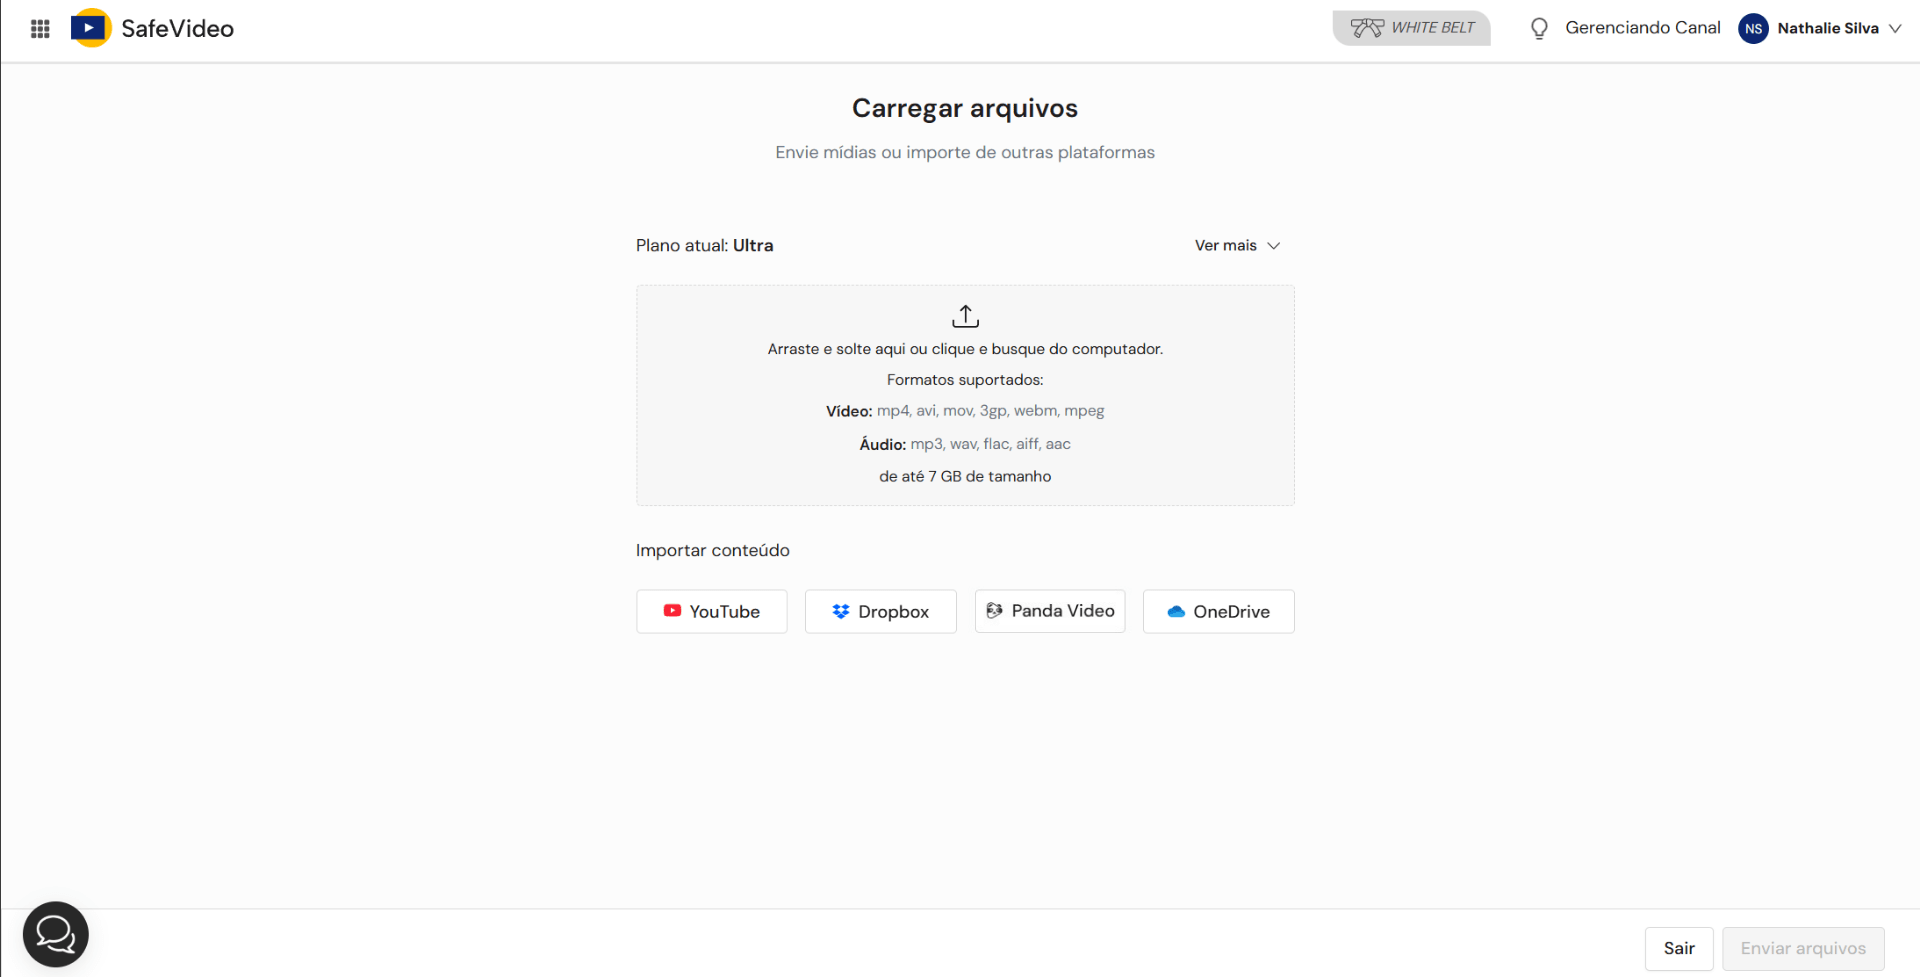Click the upload arrow icon in the dropzone
The width and height of the screenshot is (1920, 977).
coord(965,316)
